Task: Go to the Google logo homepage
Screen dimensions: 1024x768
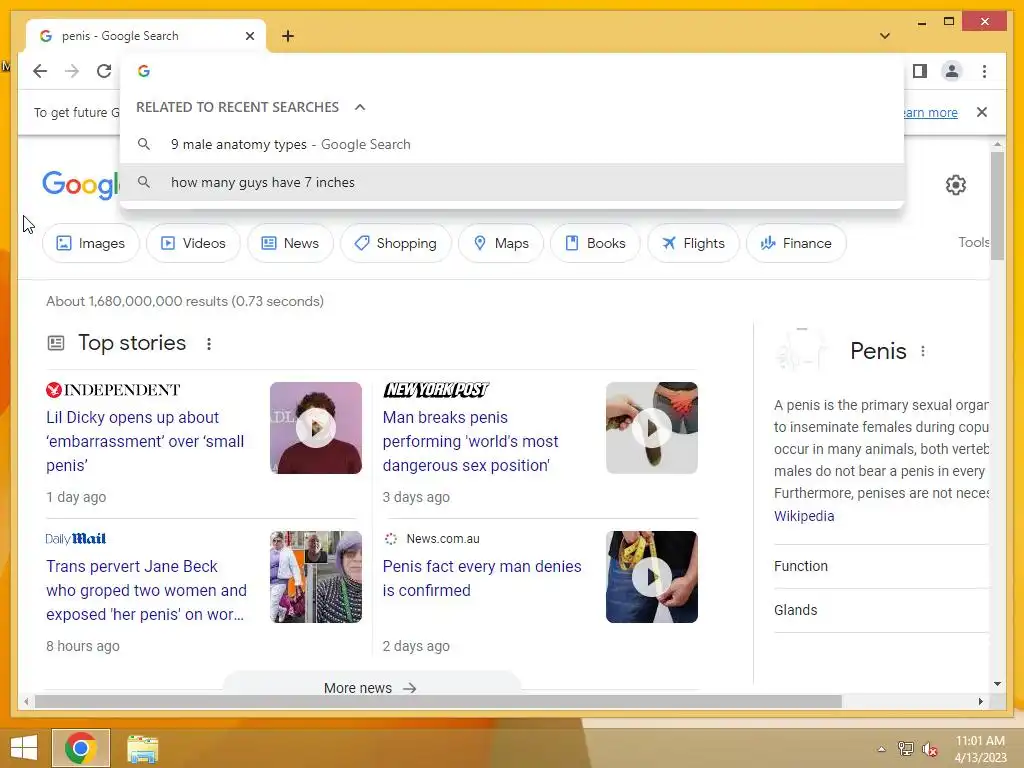Action: [x=81, y=185]
